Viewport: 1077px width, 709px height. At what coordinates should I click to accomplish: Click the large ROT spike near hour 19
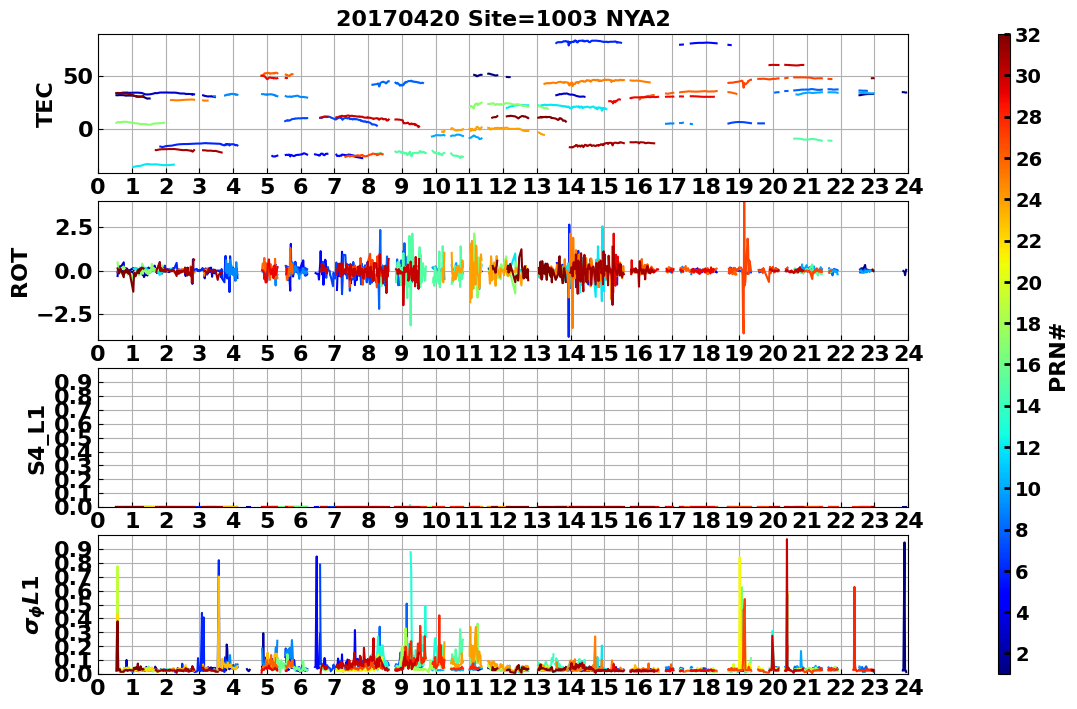(x=744, y=268)
